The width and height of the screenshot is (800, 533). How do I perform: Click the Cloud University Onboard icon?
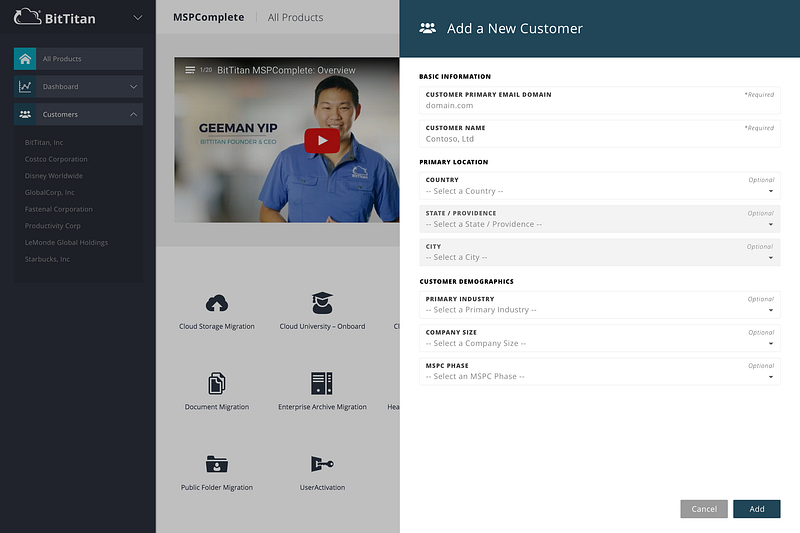pos(322,303)
